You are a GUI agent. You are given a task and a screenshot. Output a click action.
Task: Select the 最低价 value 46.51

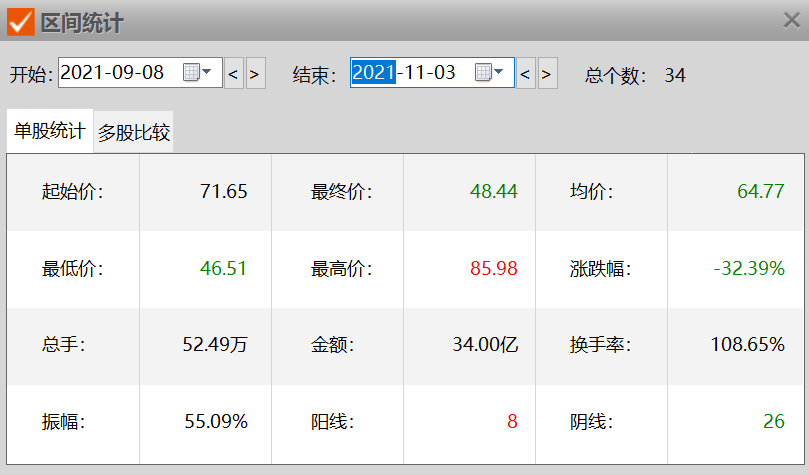click(x=223, y=268)
